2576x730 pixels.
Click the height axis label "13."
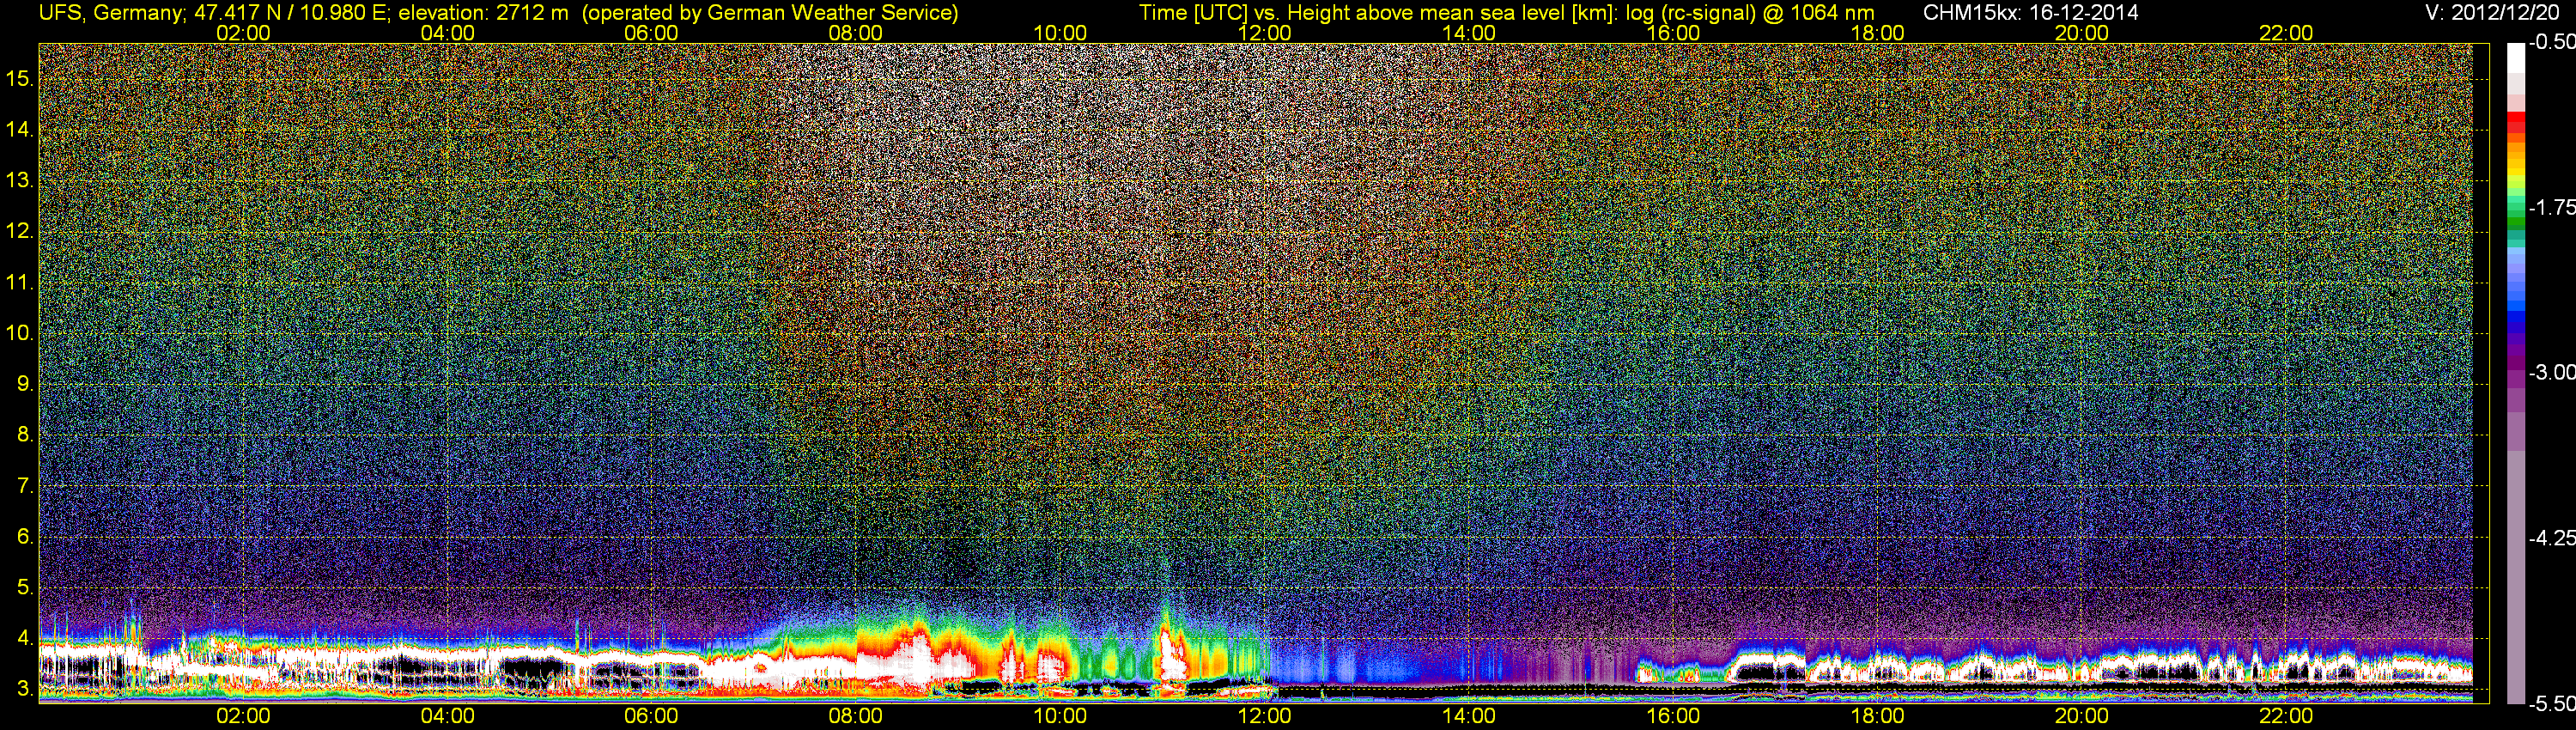tap(20, 180)
